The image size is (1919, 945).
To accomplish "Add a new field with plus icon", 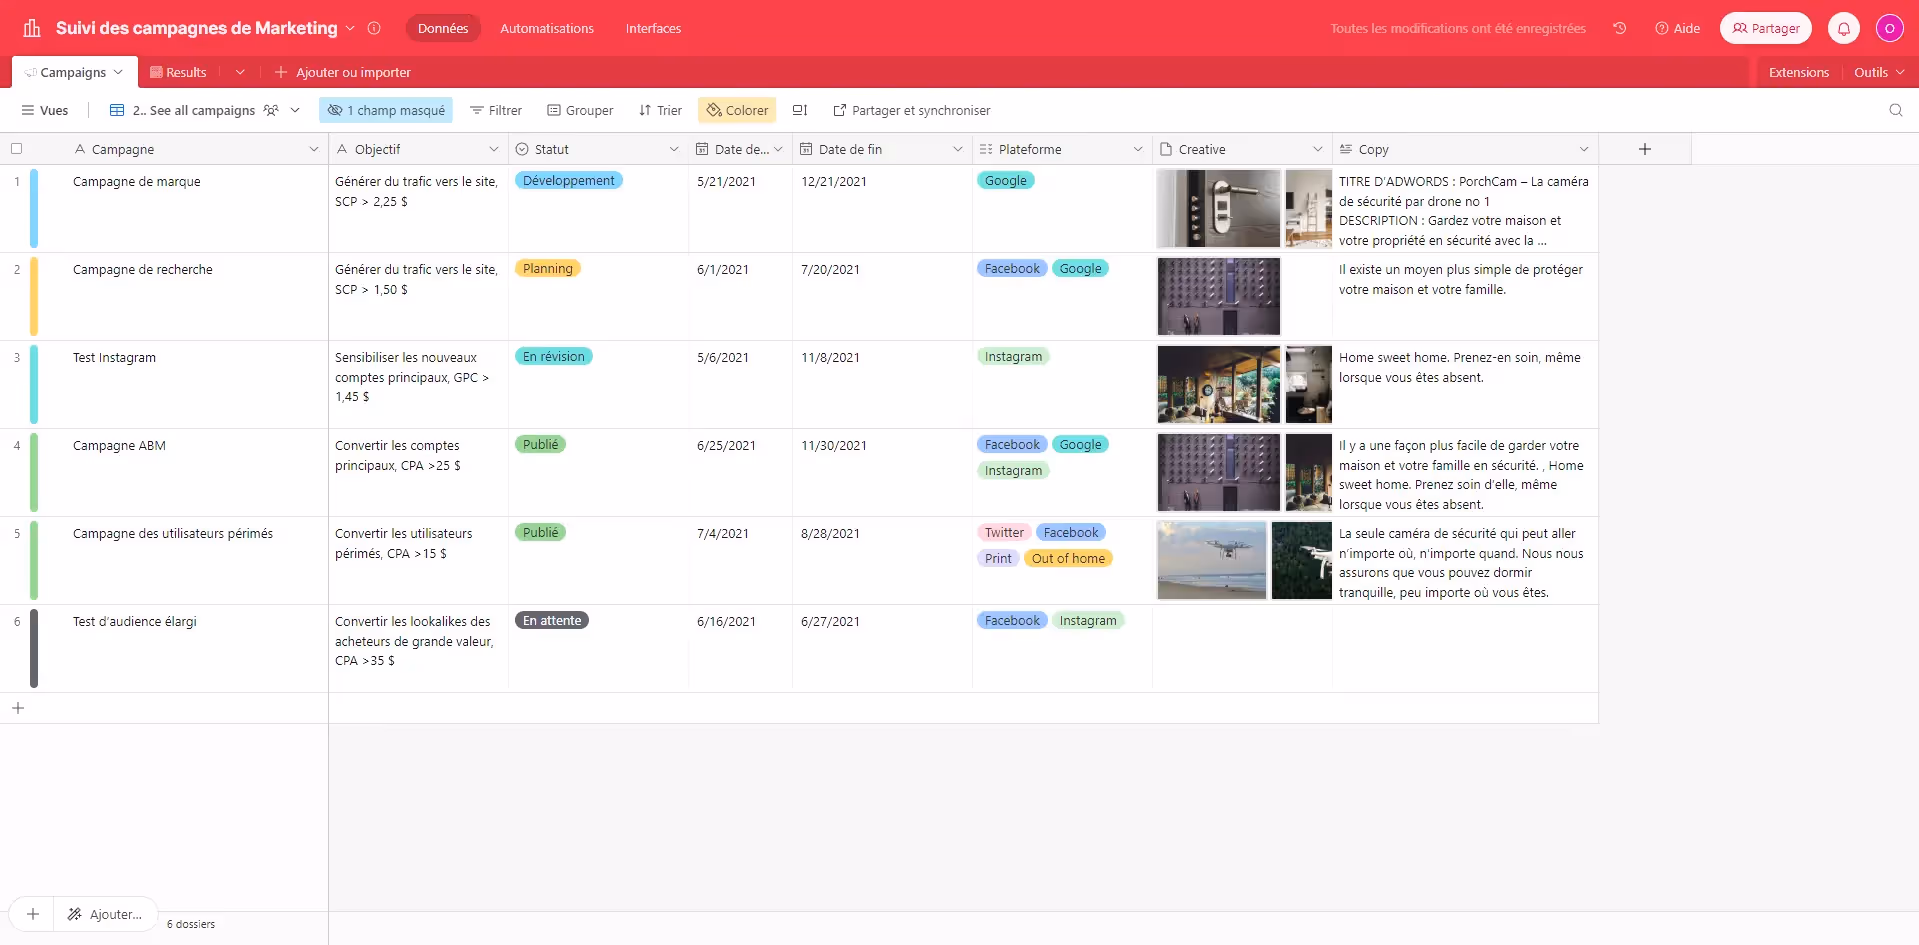I will 1644,149.
